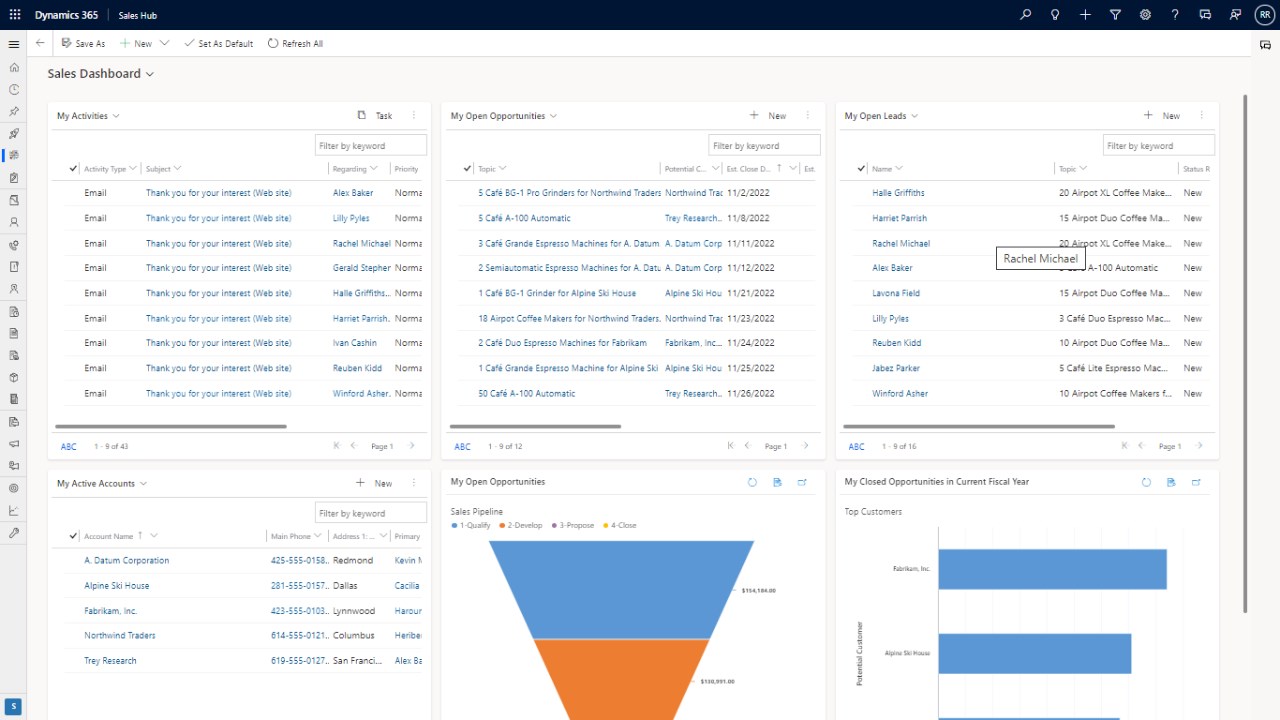
Task: Open the My Open Leads view dropdown
Action: click(914, 116)
